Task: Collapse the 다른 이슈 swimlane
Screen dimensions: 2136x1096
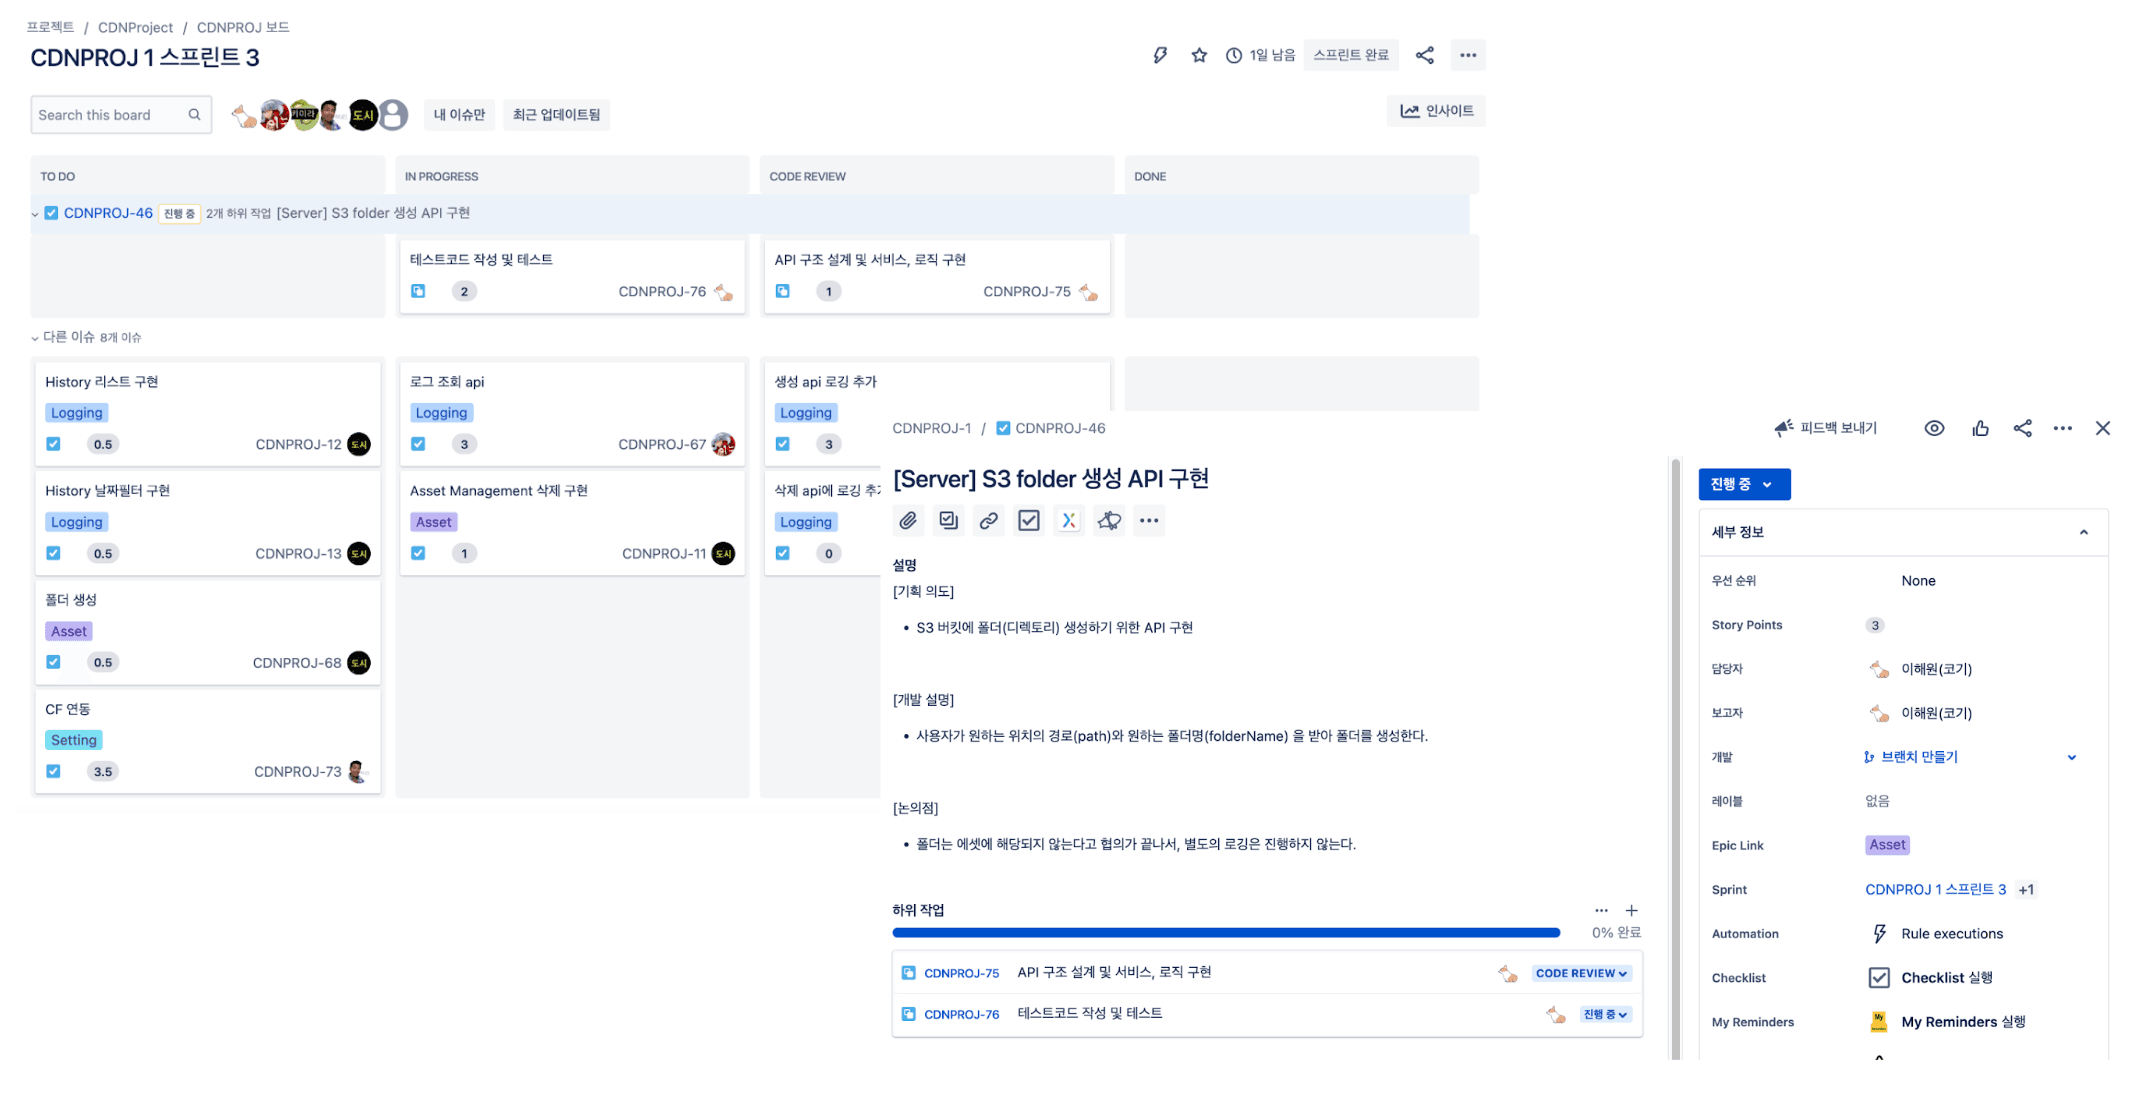Action: coord(35,338)
